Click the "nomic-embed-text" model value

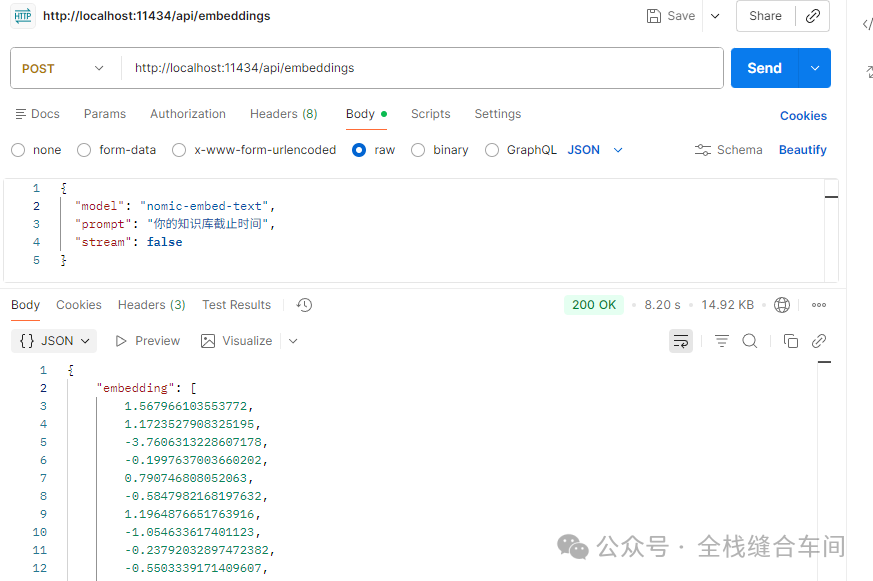(x=204, y=206)
